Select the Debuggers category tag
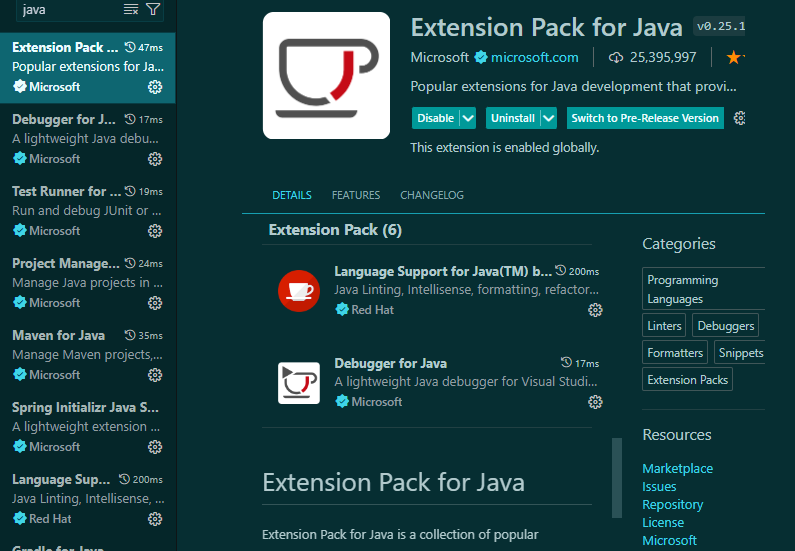 pos(726,325)
